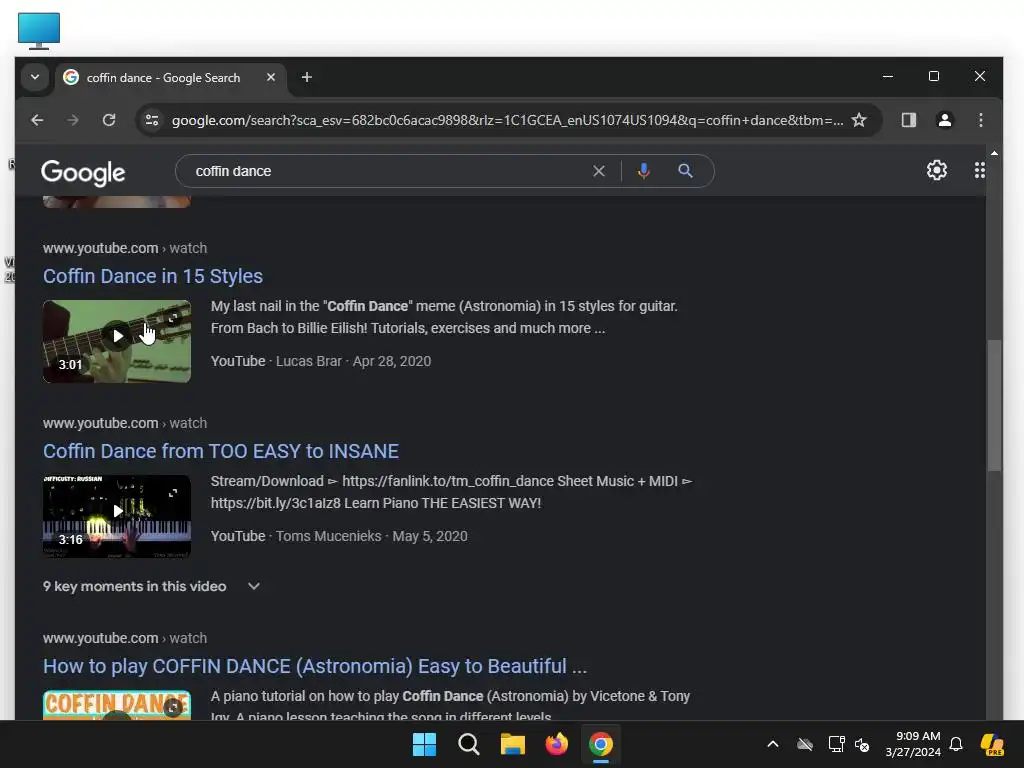
Task: Go to Google home via the logo
Action: (83, 172)
